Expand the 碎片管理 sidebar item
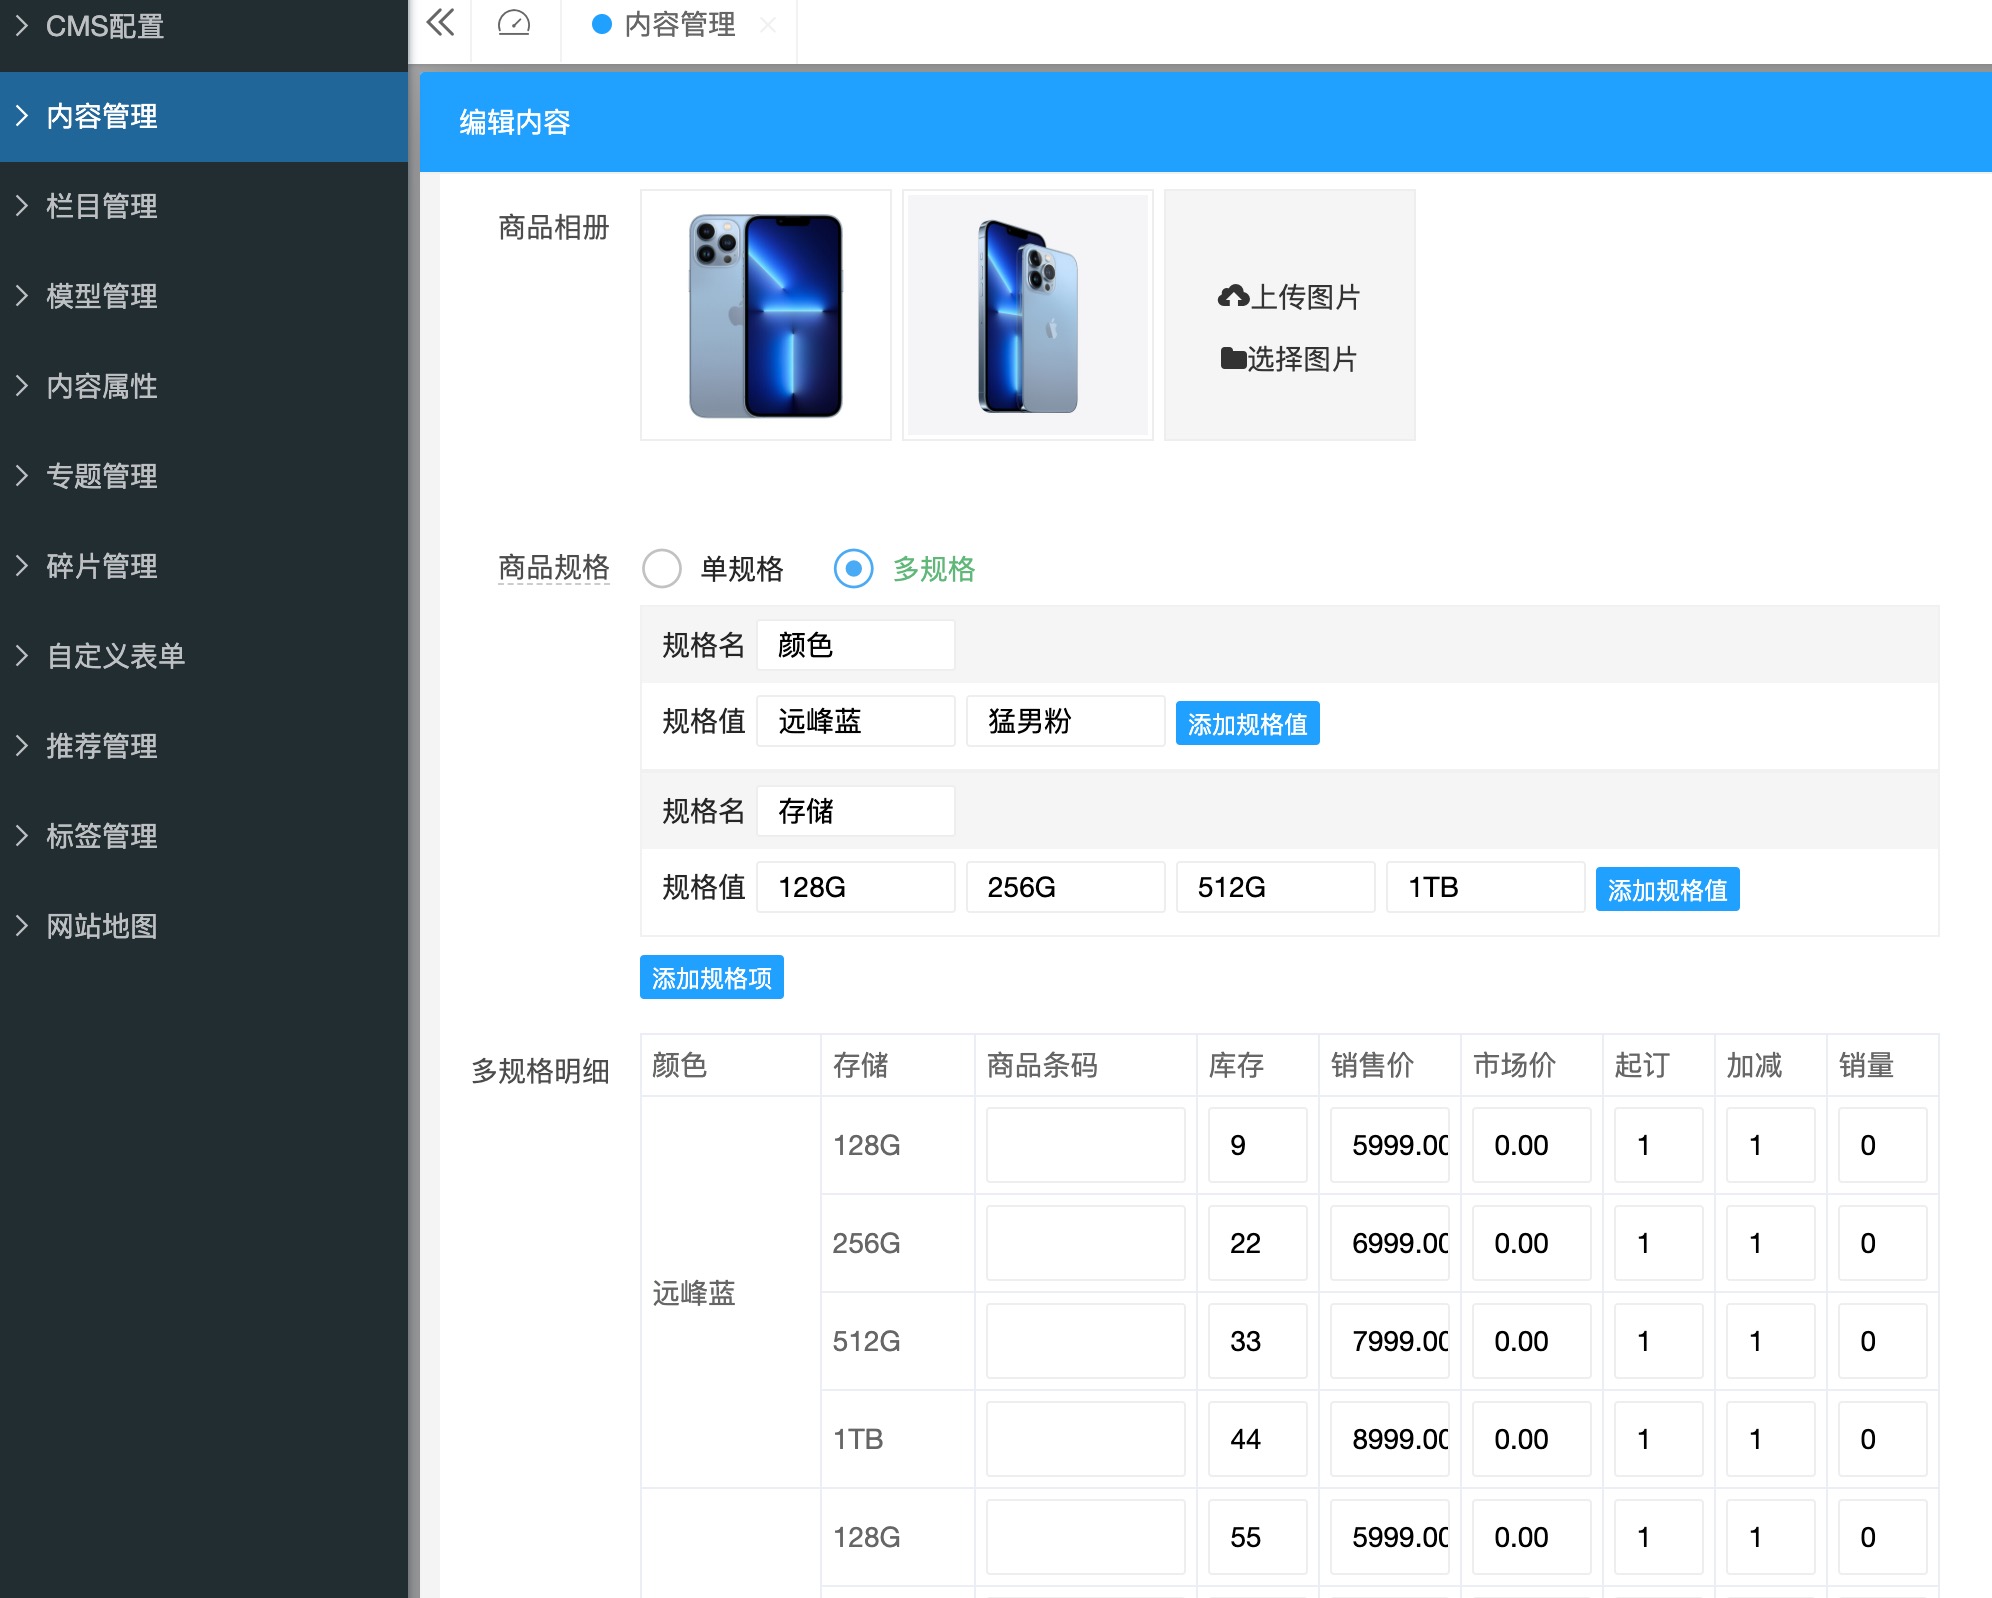The image size is (1992, 1598). (x=204, y=566)
